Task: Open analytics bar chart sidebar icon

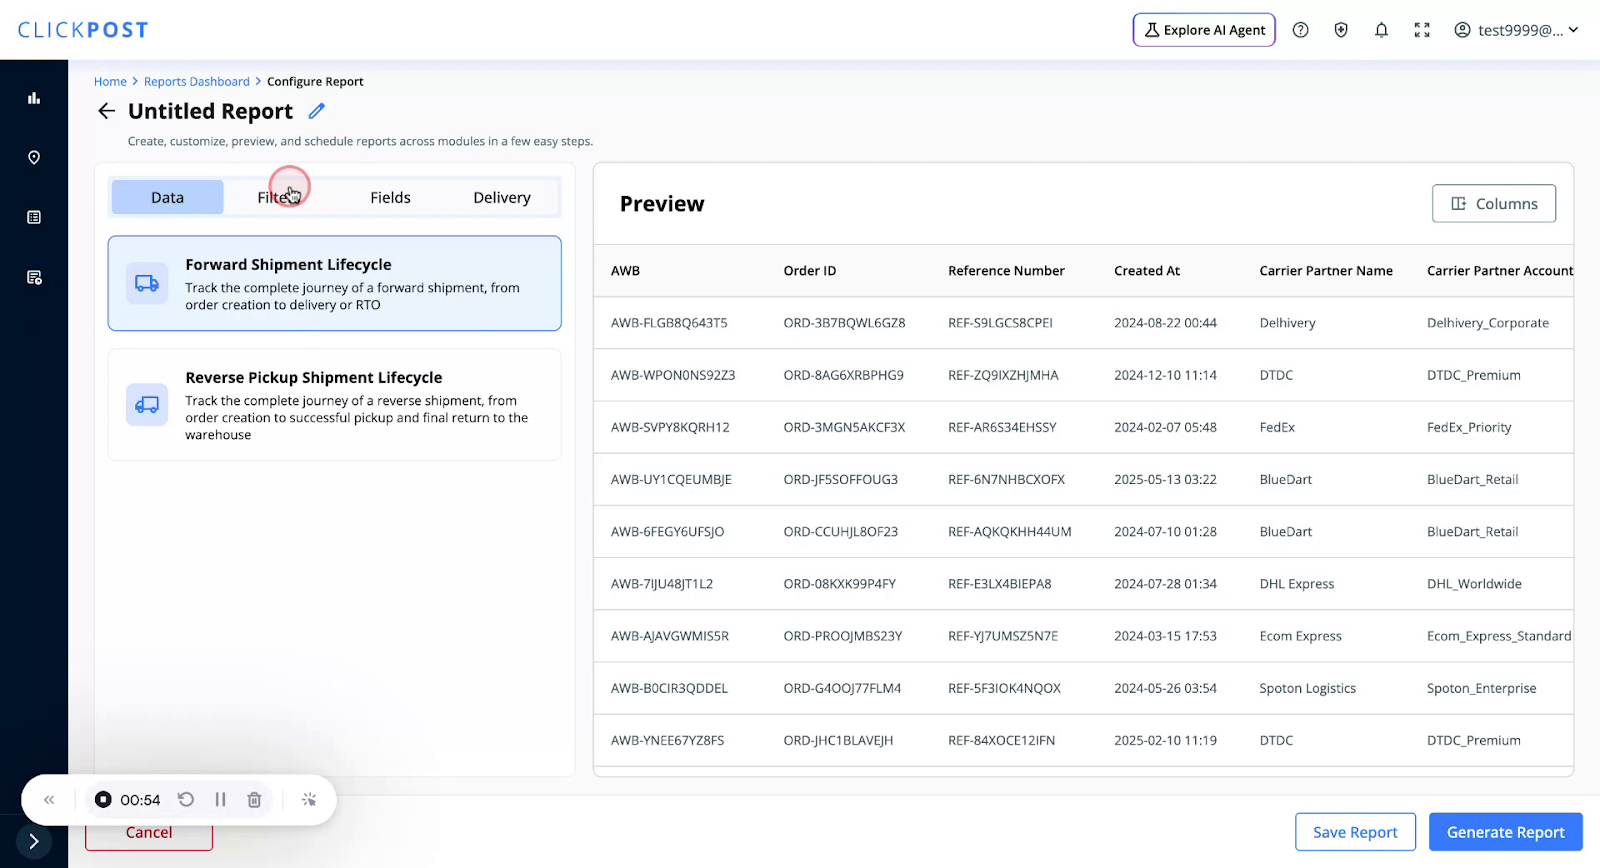Action: click(34, 98)
